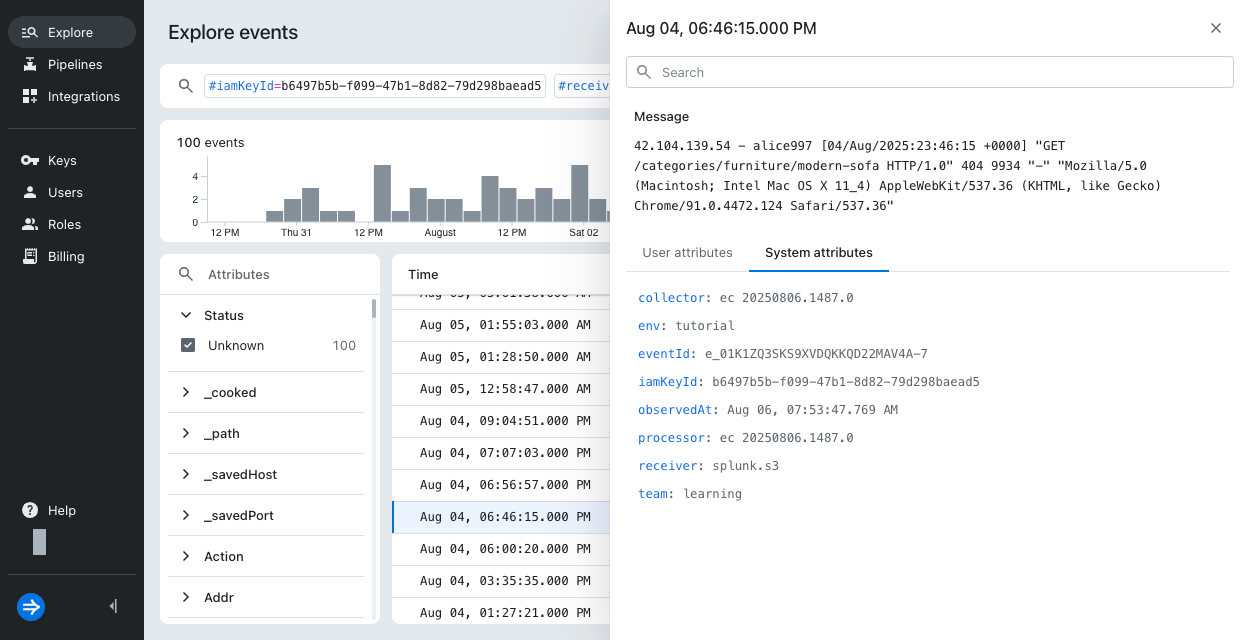This screenshot has width=1250, height=640.
Task: Click the processor attribute key
Action: tap(672, 438)
